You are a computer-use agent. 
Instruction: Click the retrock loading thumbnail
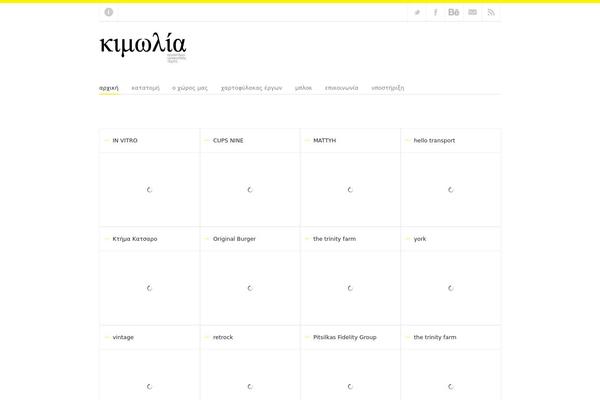250,375
